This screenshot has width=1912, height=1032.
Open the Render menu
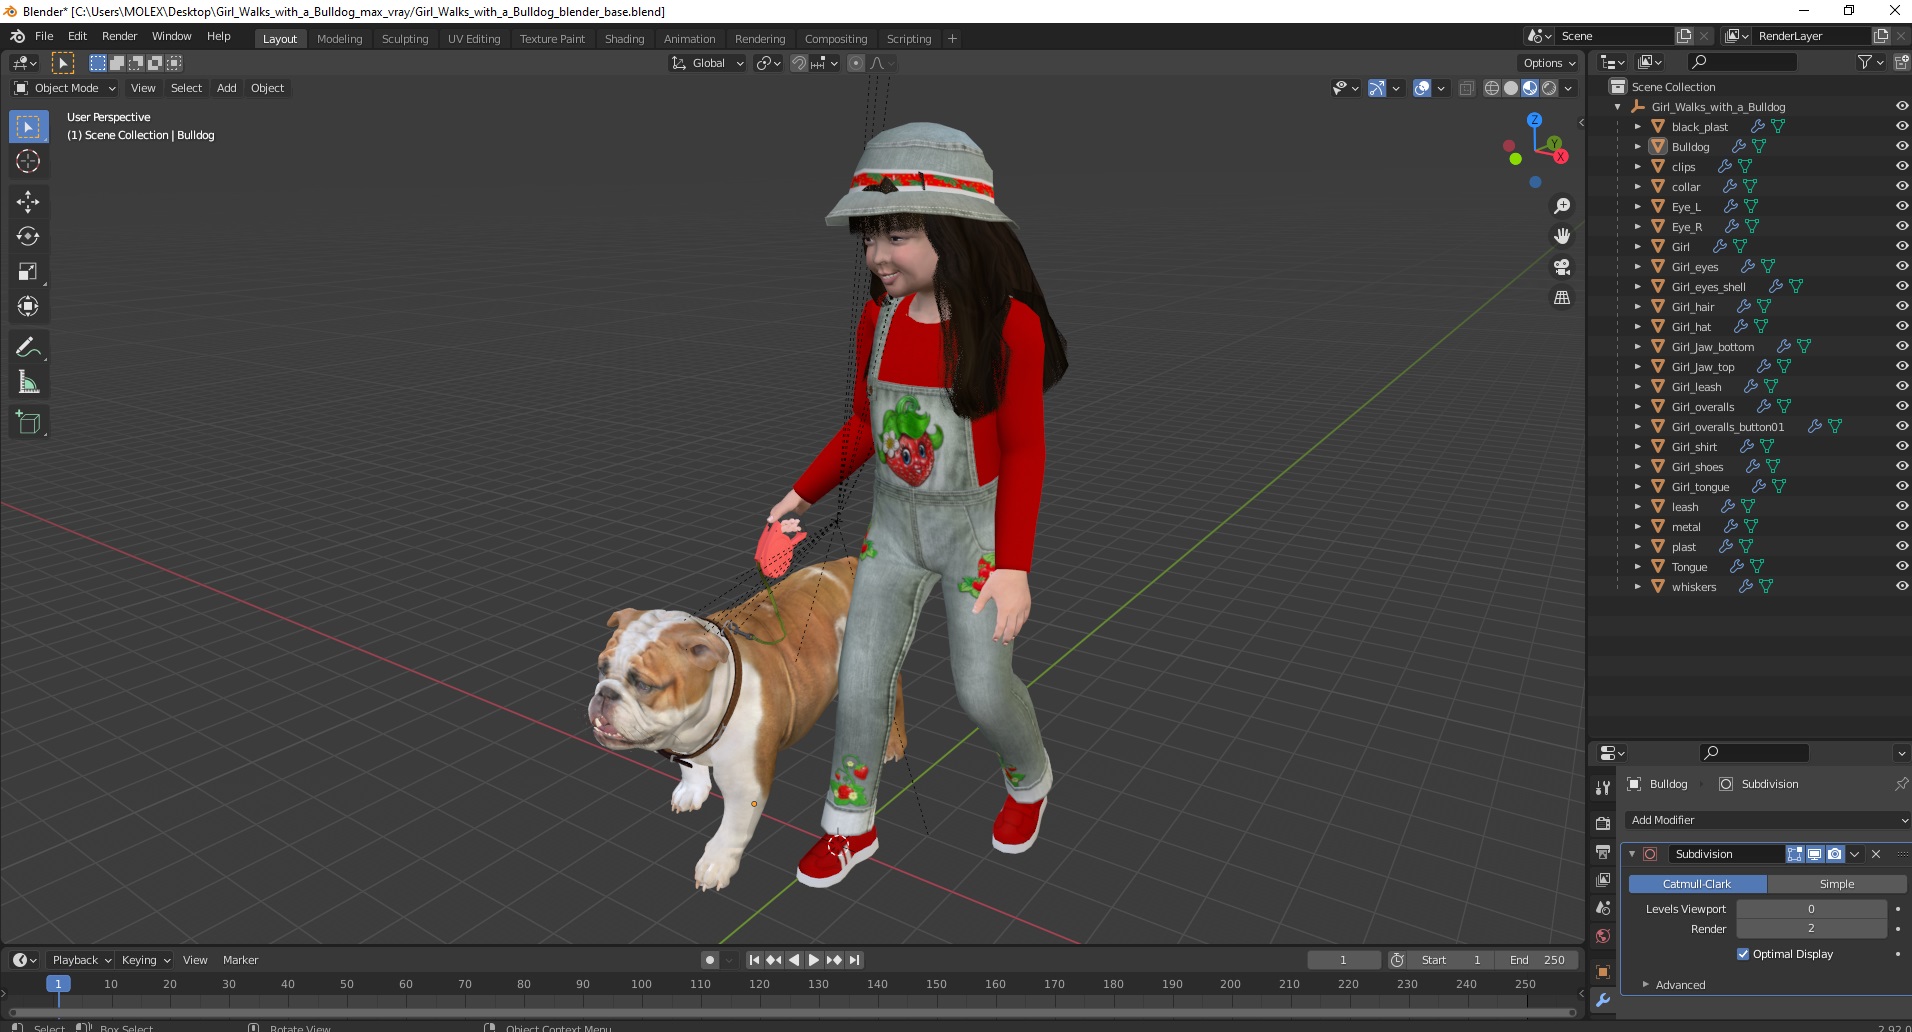(x=119, y=36)
